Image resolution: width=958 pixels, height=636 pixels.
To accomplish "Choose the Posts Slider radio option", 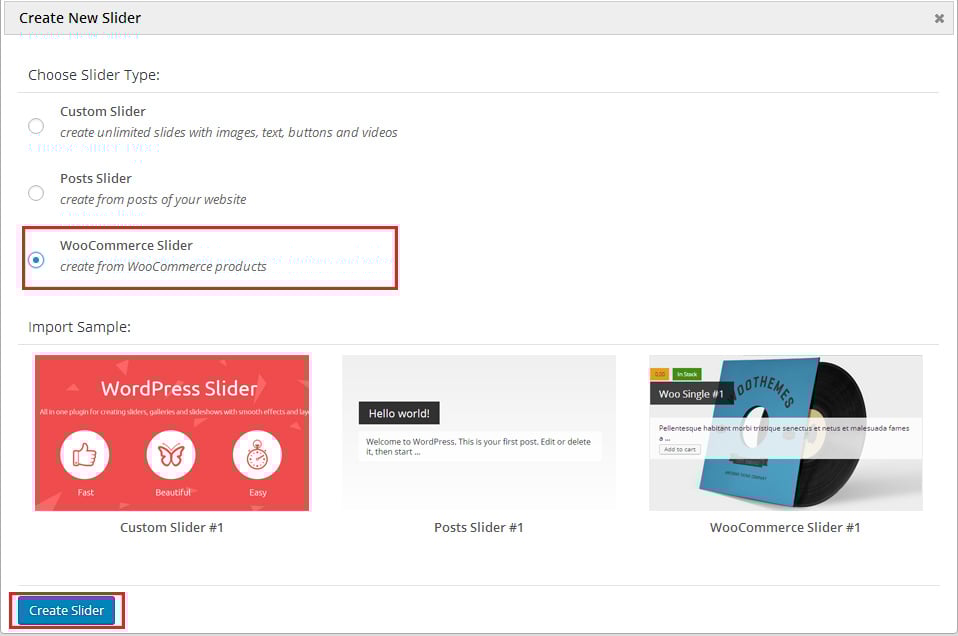I will (x=36, y=193).
